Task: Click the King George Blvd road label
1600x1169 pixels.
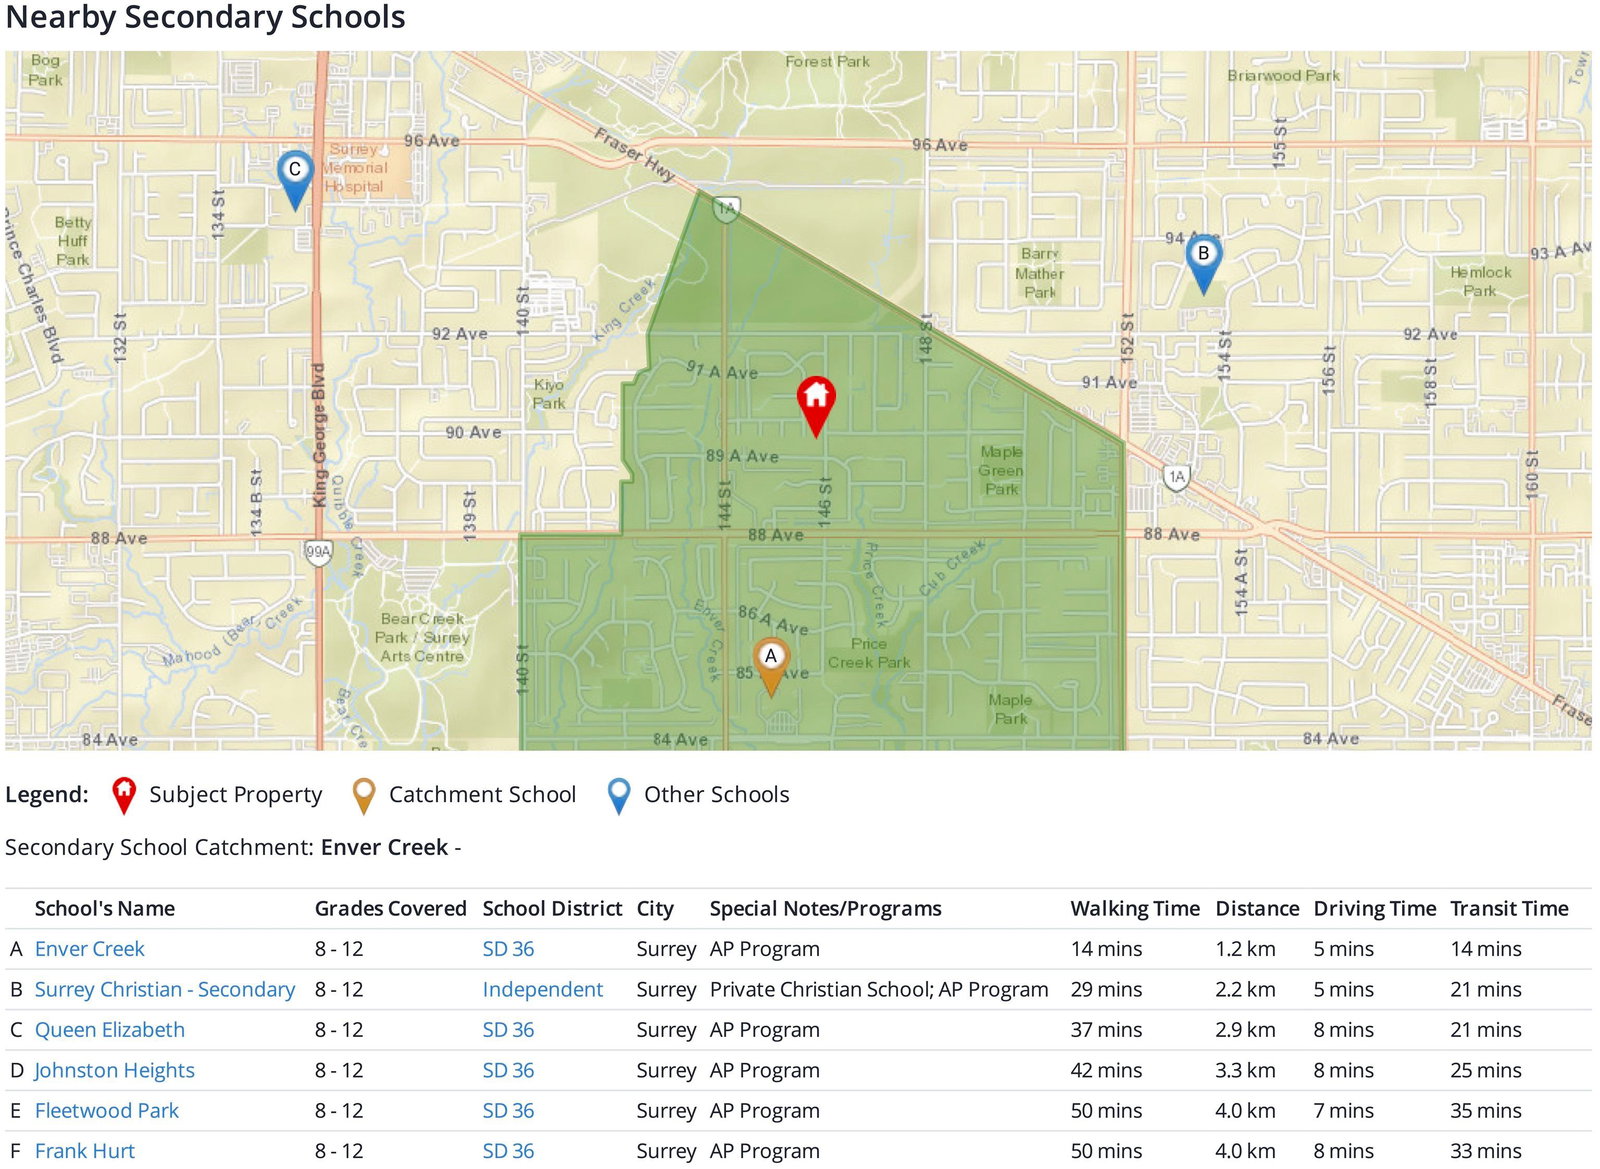Action: click(319, 435)
